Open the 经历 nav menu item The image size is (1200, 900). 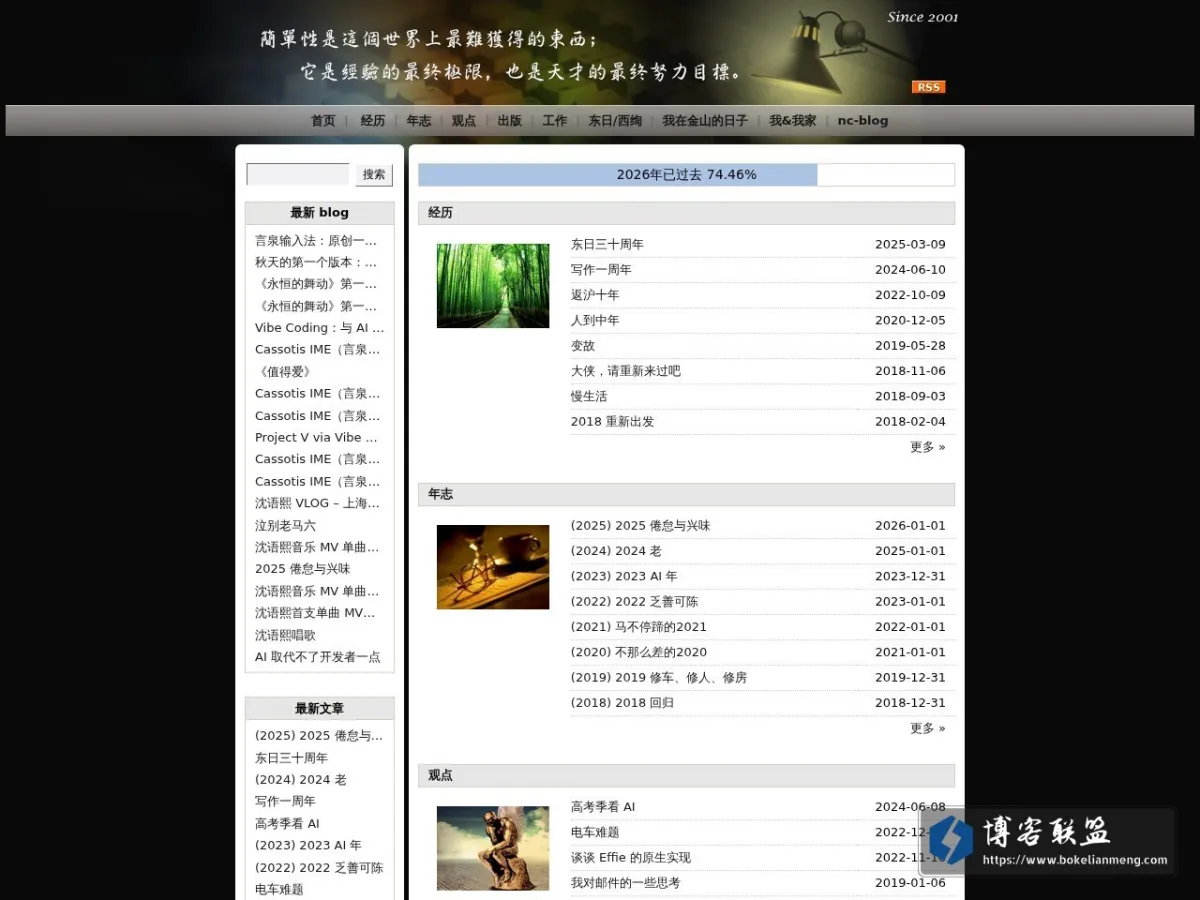pyautogui.click(x=373, y=120)
